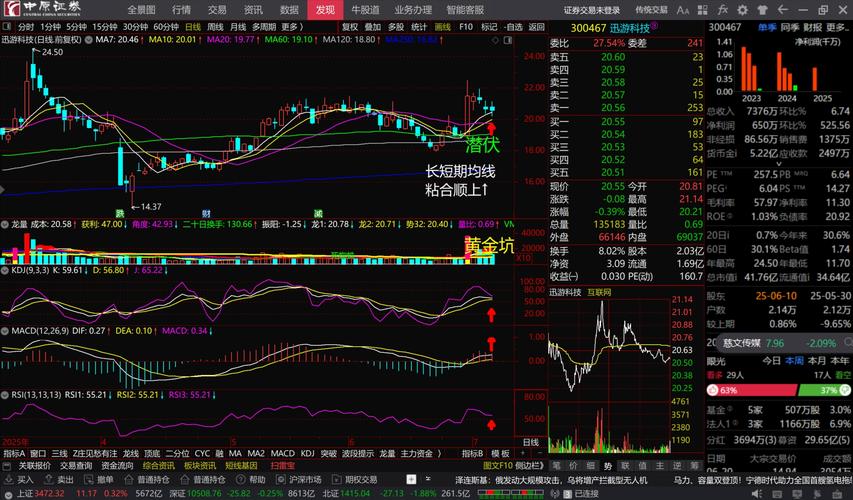Expand 更多 periods dropdown
Viewport: 853px width, 500px height.
coord(293,27)
